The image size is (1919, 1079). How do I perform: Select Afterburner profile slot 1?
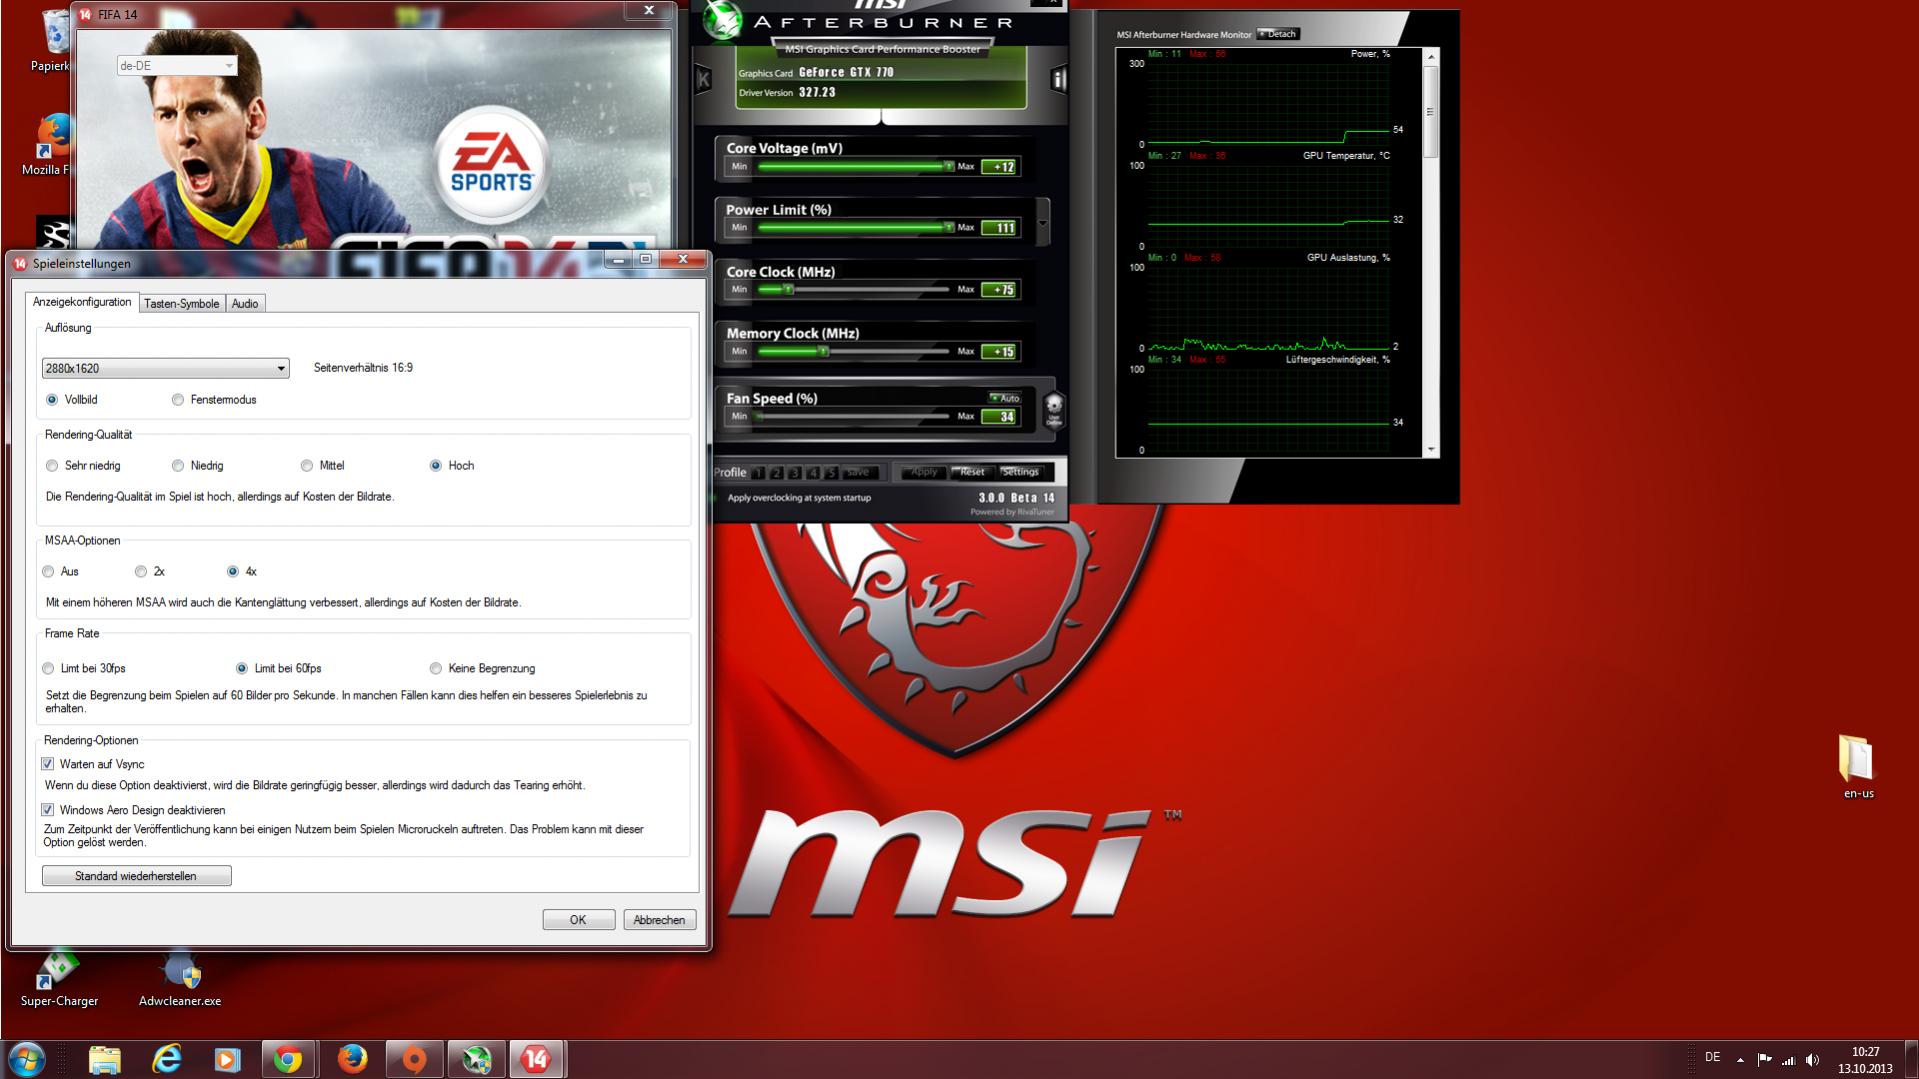[758, 473]
